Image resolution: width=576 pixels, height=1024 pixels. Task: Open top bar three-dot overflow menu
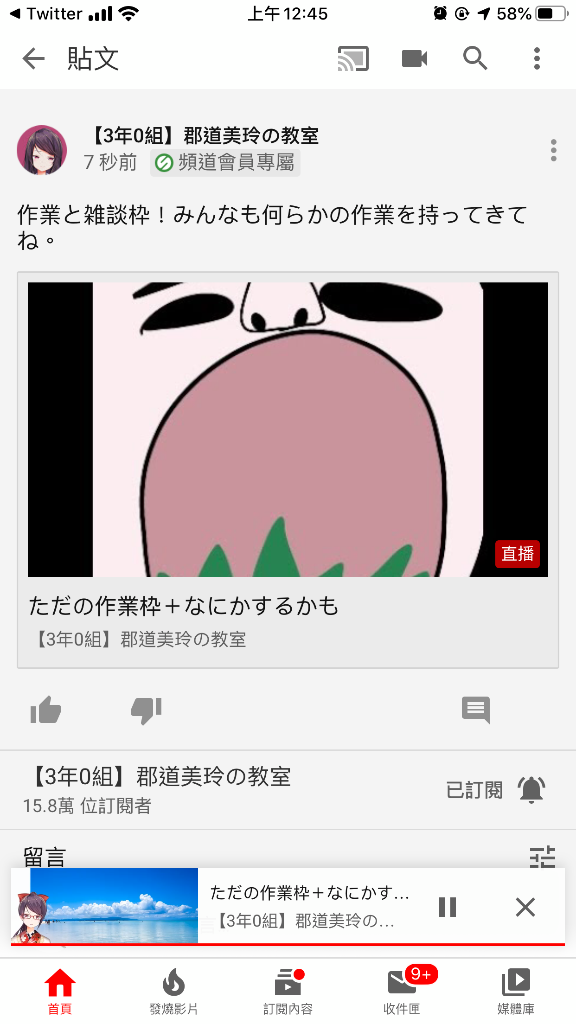[537, 59]
